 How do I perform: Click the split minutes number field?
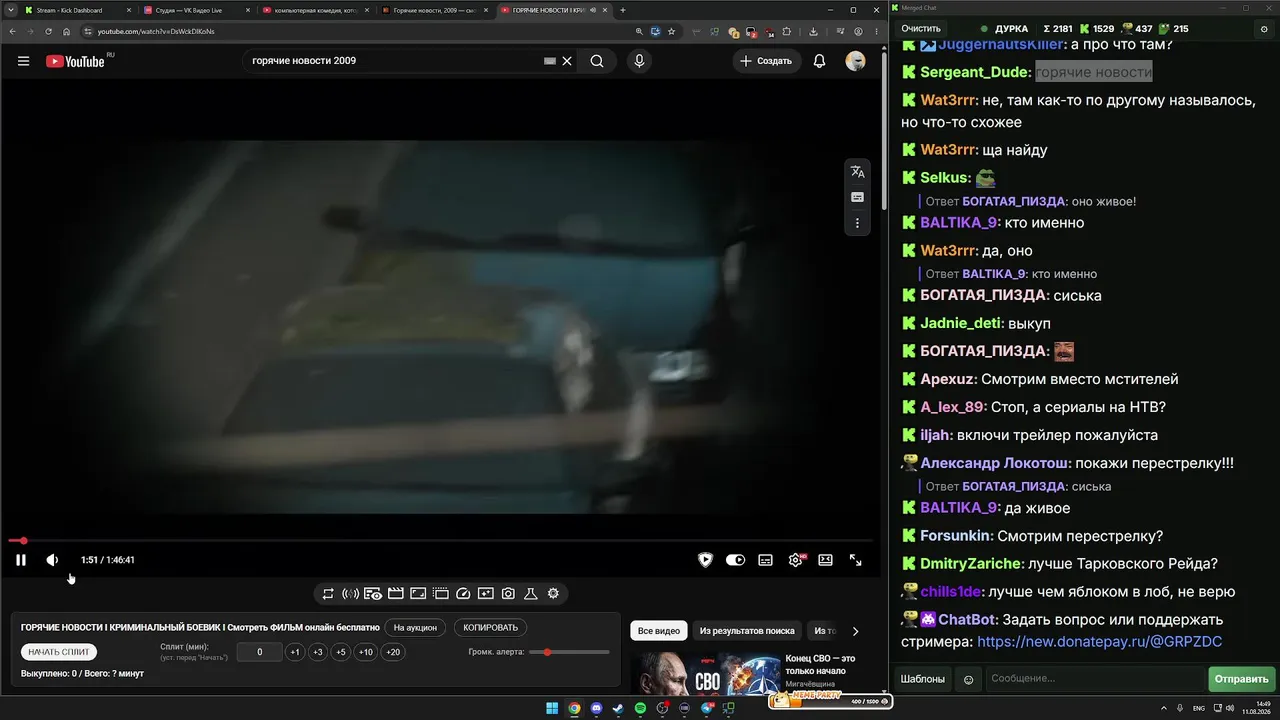coord(260,652)
